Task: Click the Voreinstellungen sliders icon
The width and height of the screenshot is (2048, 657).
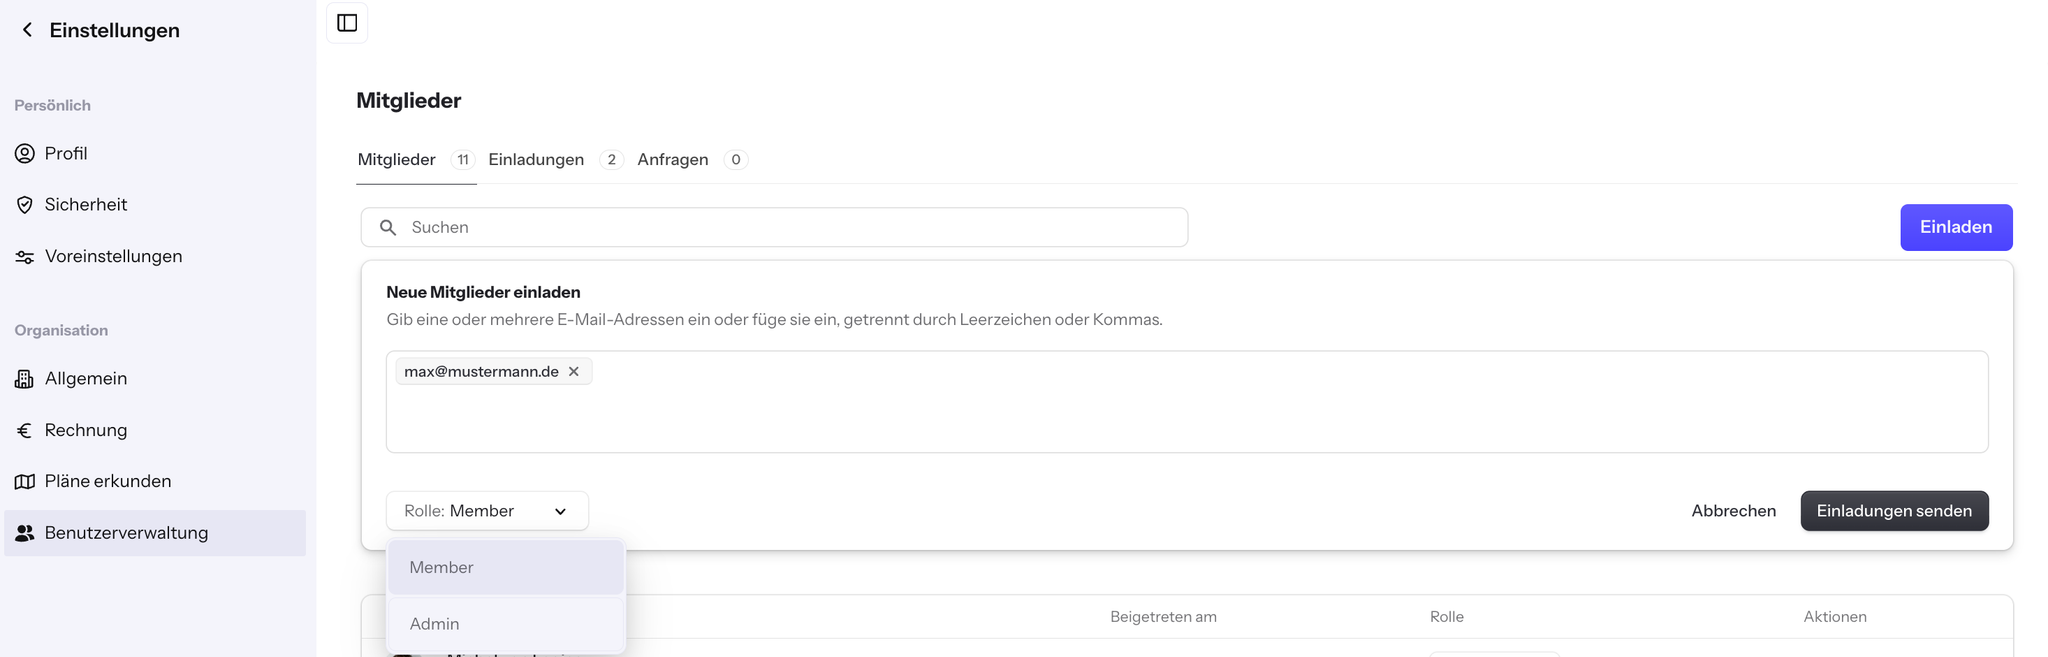Action: coord(25,257)
